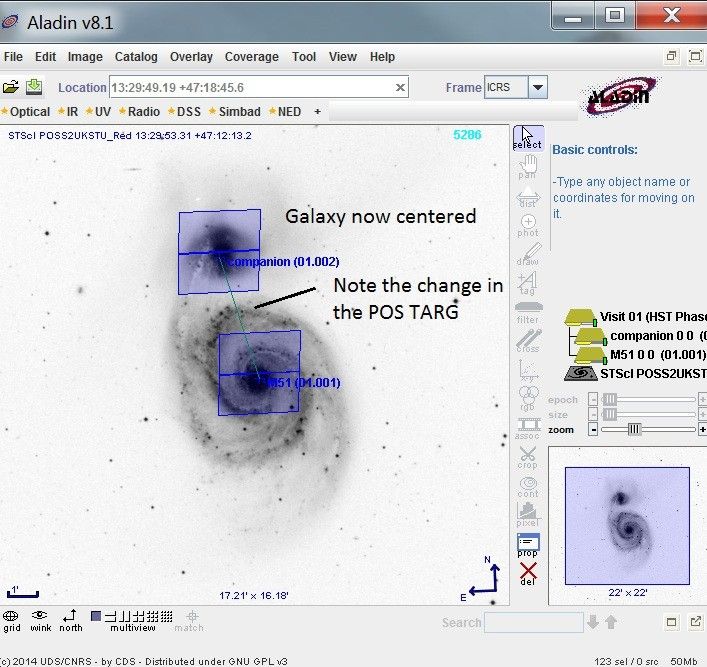Select the tag annotation tool
The image size is (707, 667).
(528, 284)
